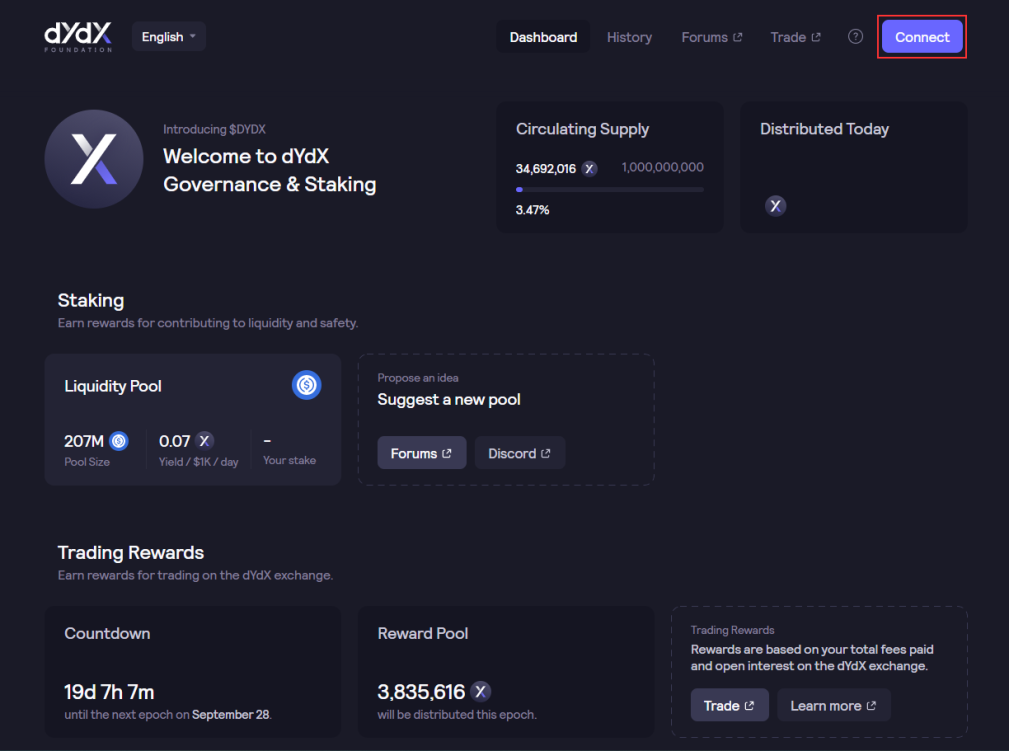Viewport: 1009px width, 751px height.
Task: Click the Discord button
Action: click(x=519, y=453)
